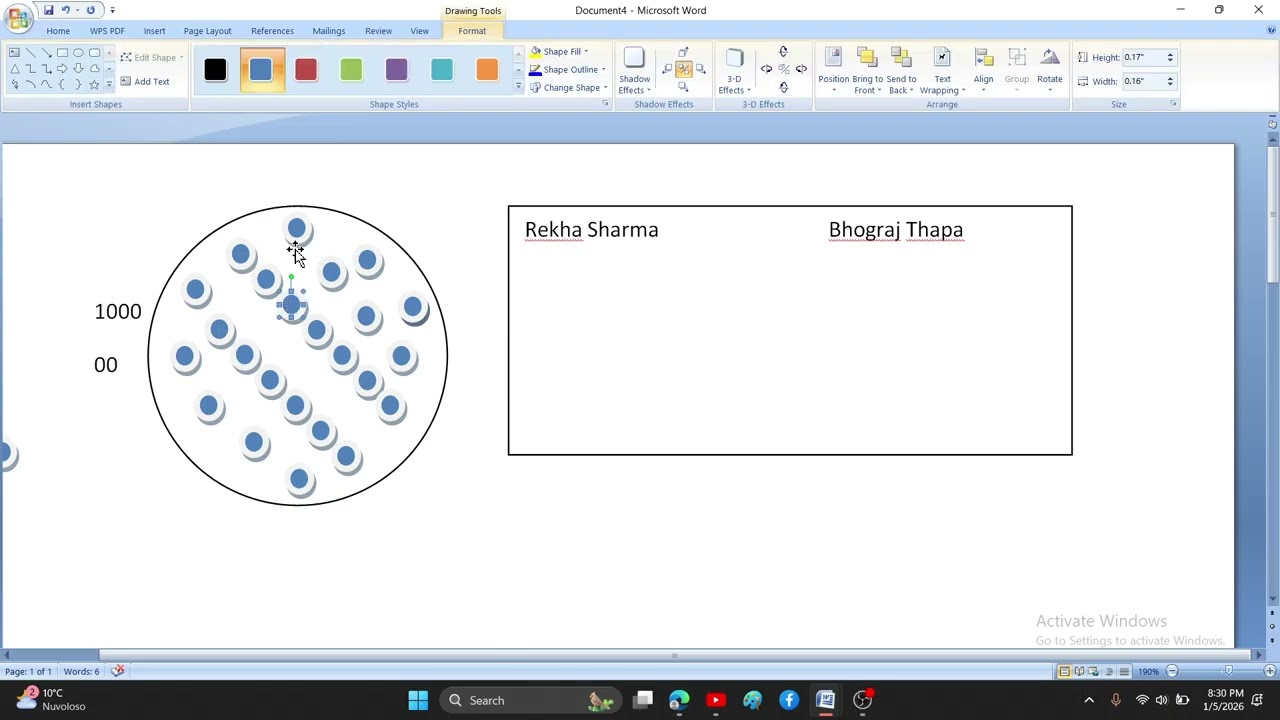Open Position dropdown in Arrange group
The image size is (1280, 720).
point(833,70)
